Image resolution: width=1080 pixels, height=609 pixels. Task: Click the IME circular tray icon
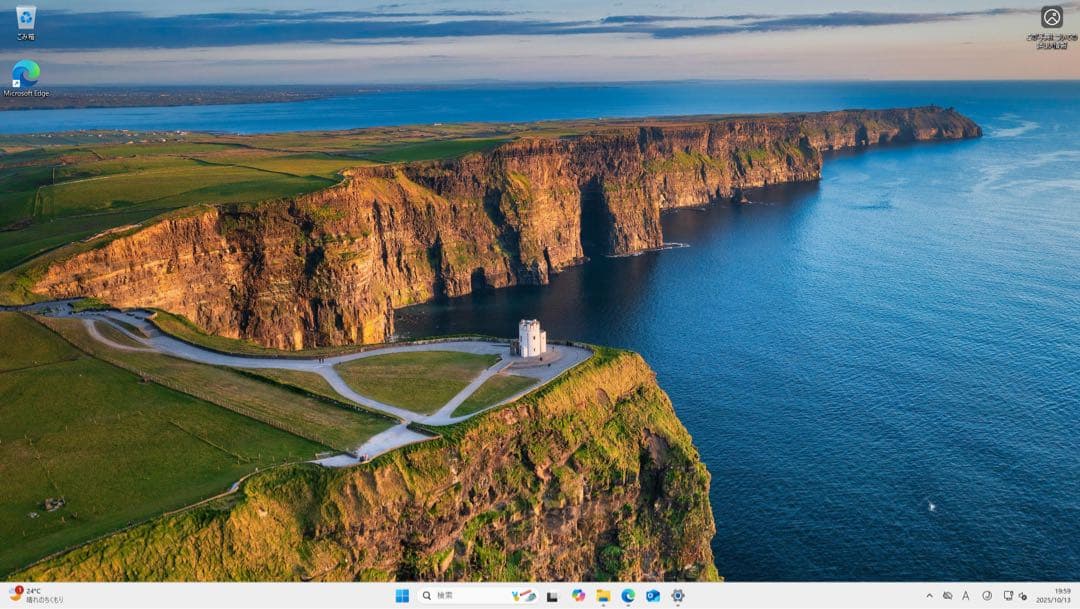(x=987, y=596)
